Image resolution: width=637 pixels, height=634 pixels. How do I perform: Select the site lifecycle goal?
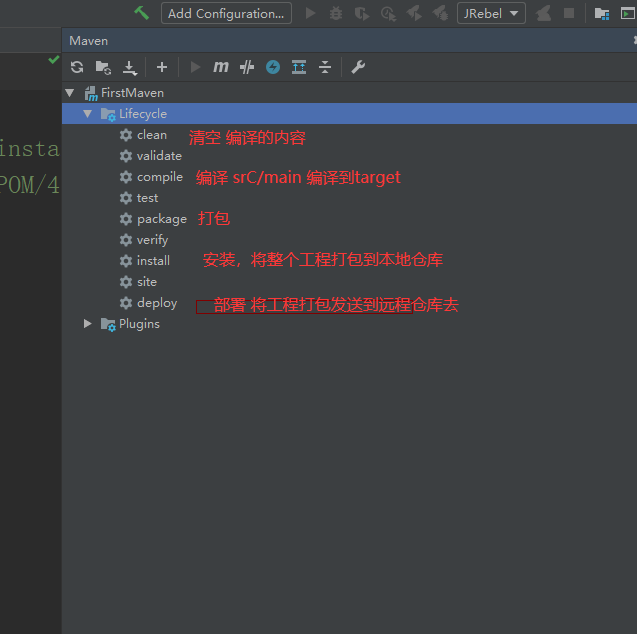147,282
